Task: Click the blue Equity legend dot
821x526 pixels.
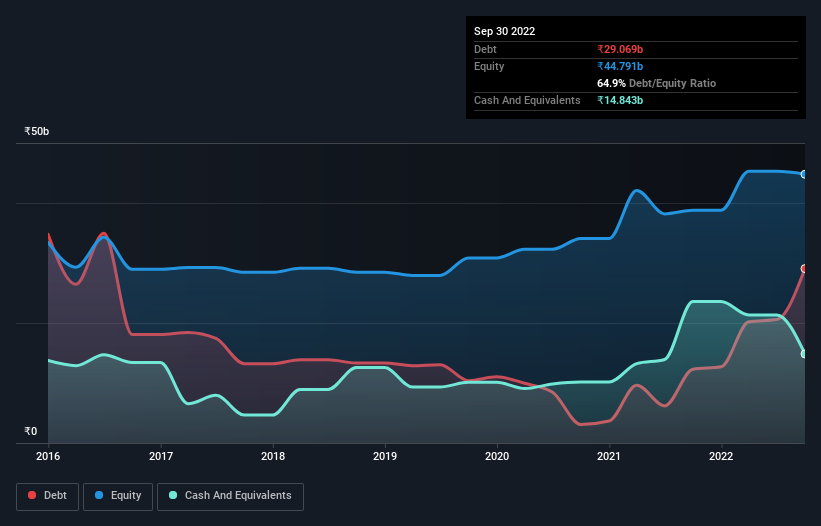Action: pos(99,495)
